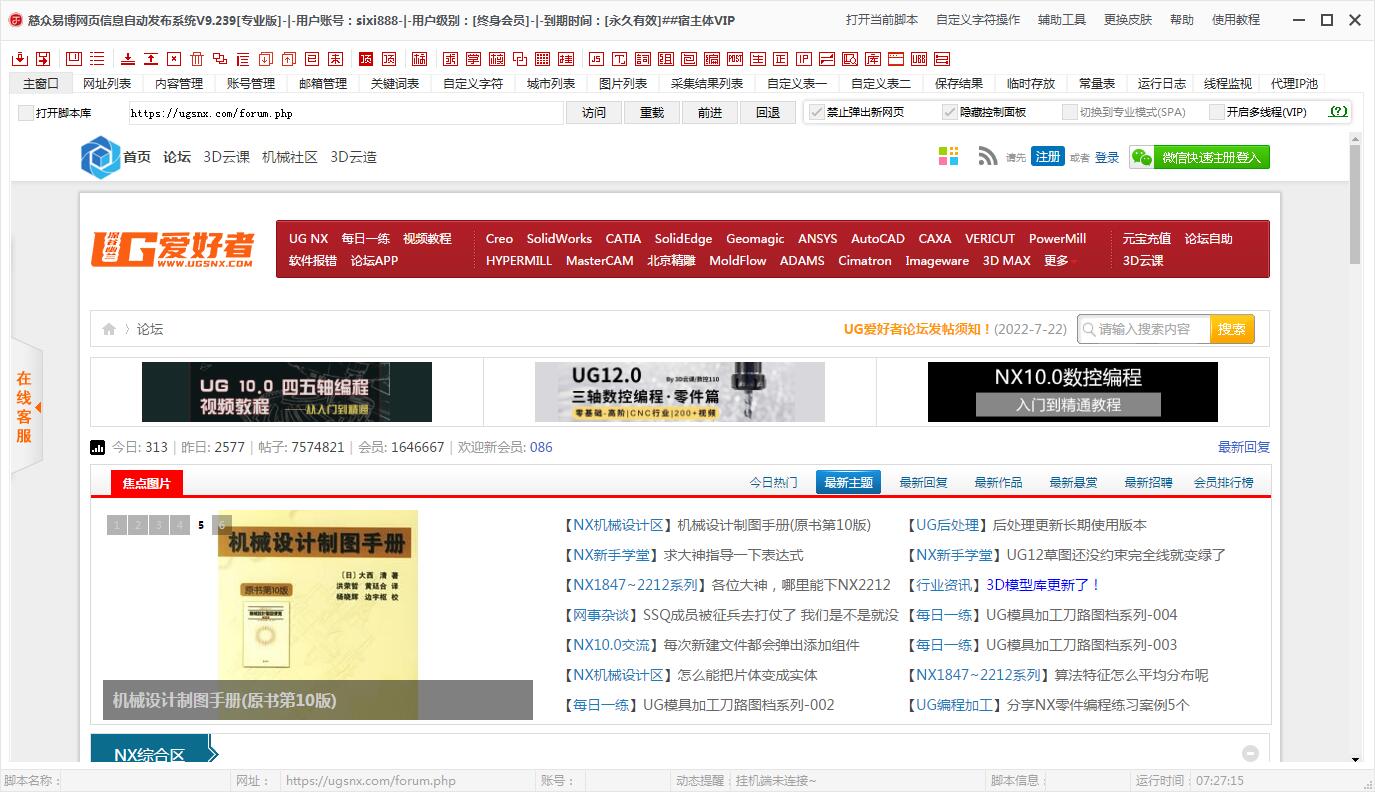The height and width of the screenshot is (792, 1375).
Task: Toggle 禁止弹出新网页 checkbox
Action: pos(817,112)
